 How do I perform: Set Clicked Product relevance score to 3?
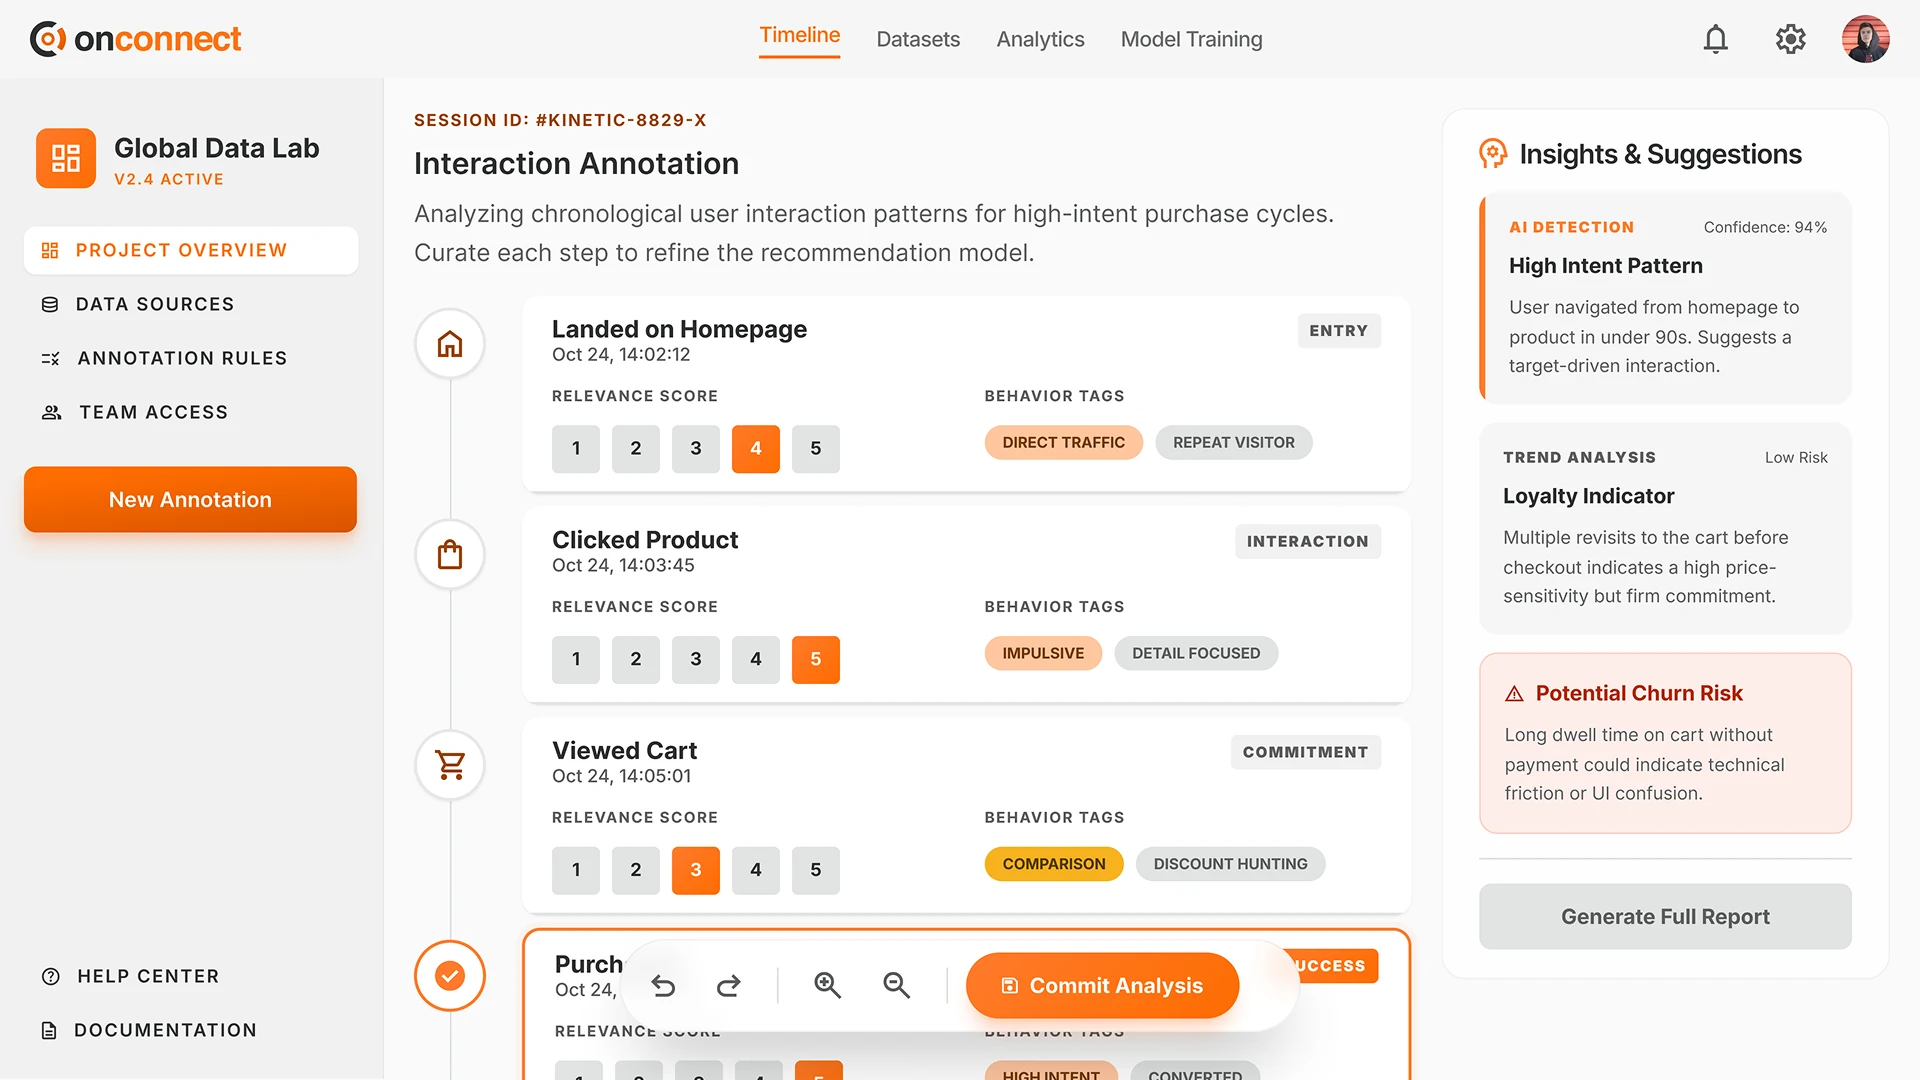695,660
